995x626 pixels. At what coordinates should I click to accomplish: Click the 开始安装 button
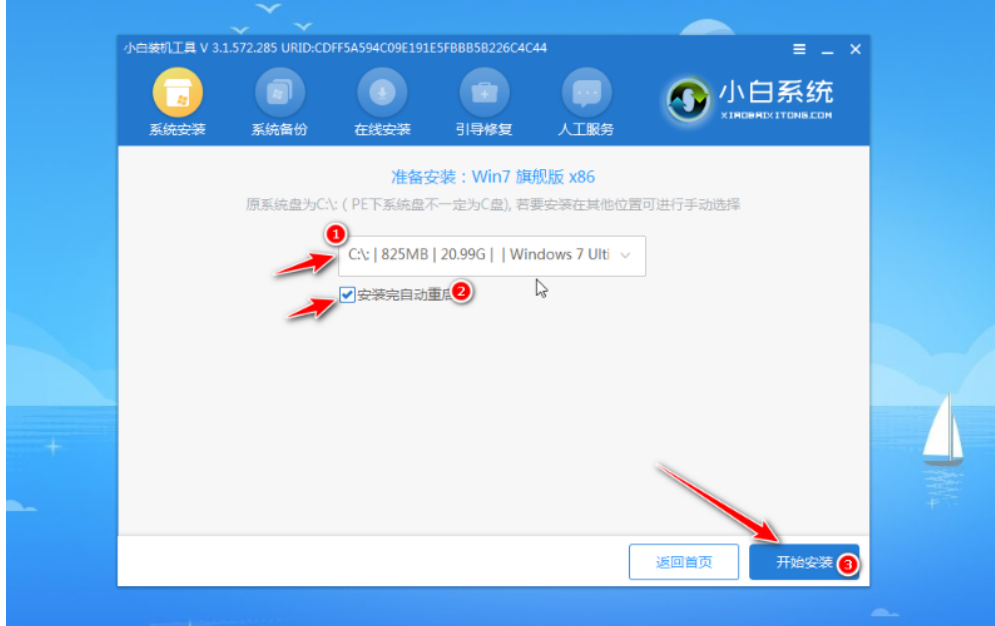(x=804, y=562)
